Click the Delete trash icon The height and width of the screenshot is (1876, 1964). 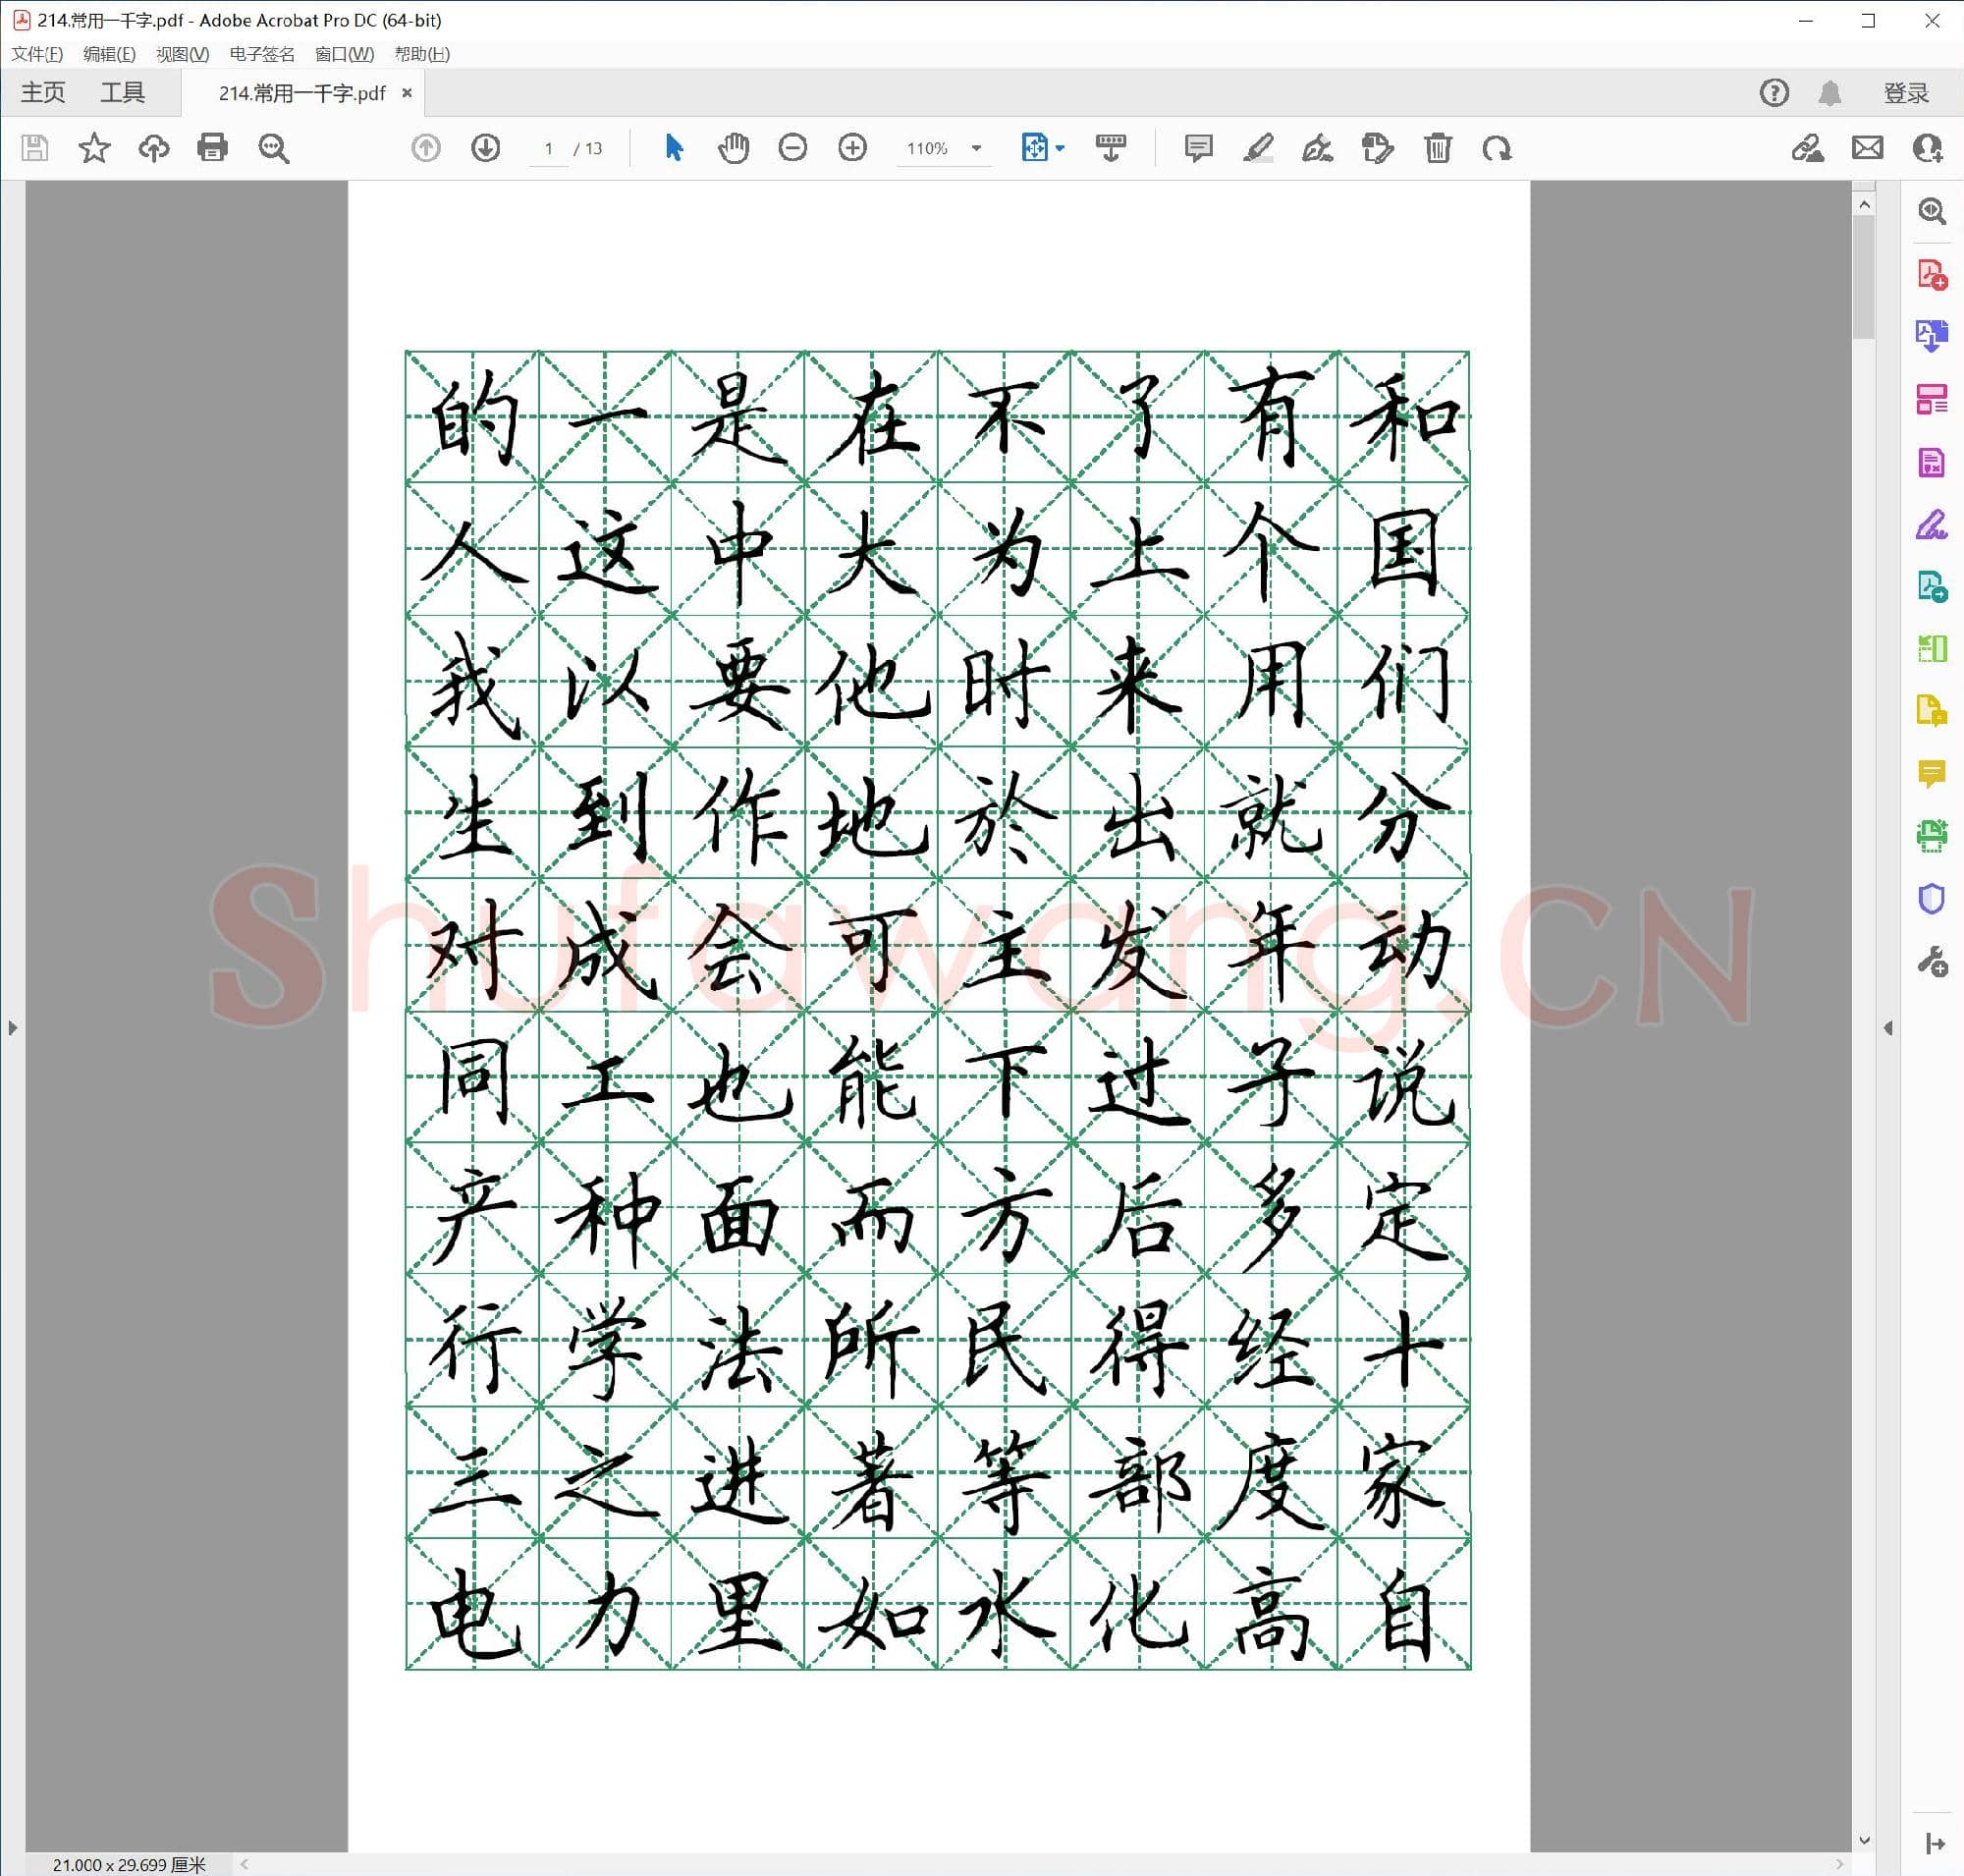tap(1437, 148)
